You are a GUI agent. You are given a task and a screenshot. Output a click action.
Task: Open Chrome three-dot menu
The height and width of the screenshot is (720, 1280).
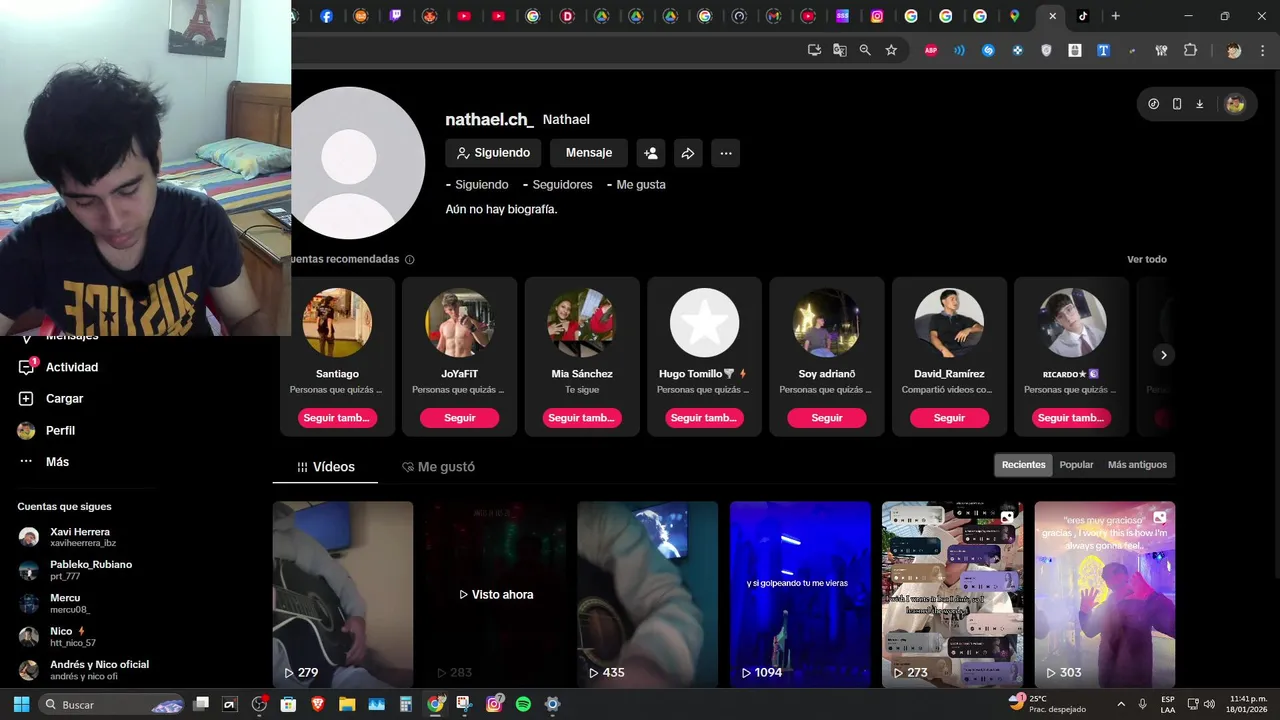coord(1262,50)
